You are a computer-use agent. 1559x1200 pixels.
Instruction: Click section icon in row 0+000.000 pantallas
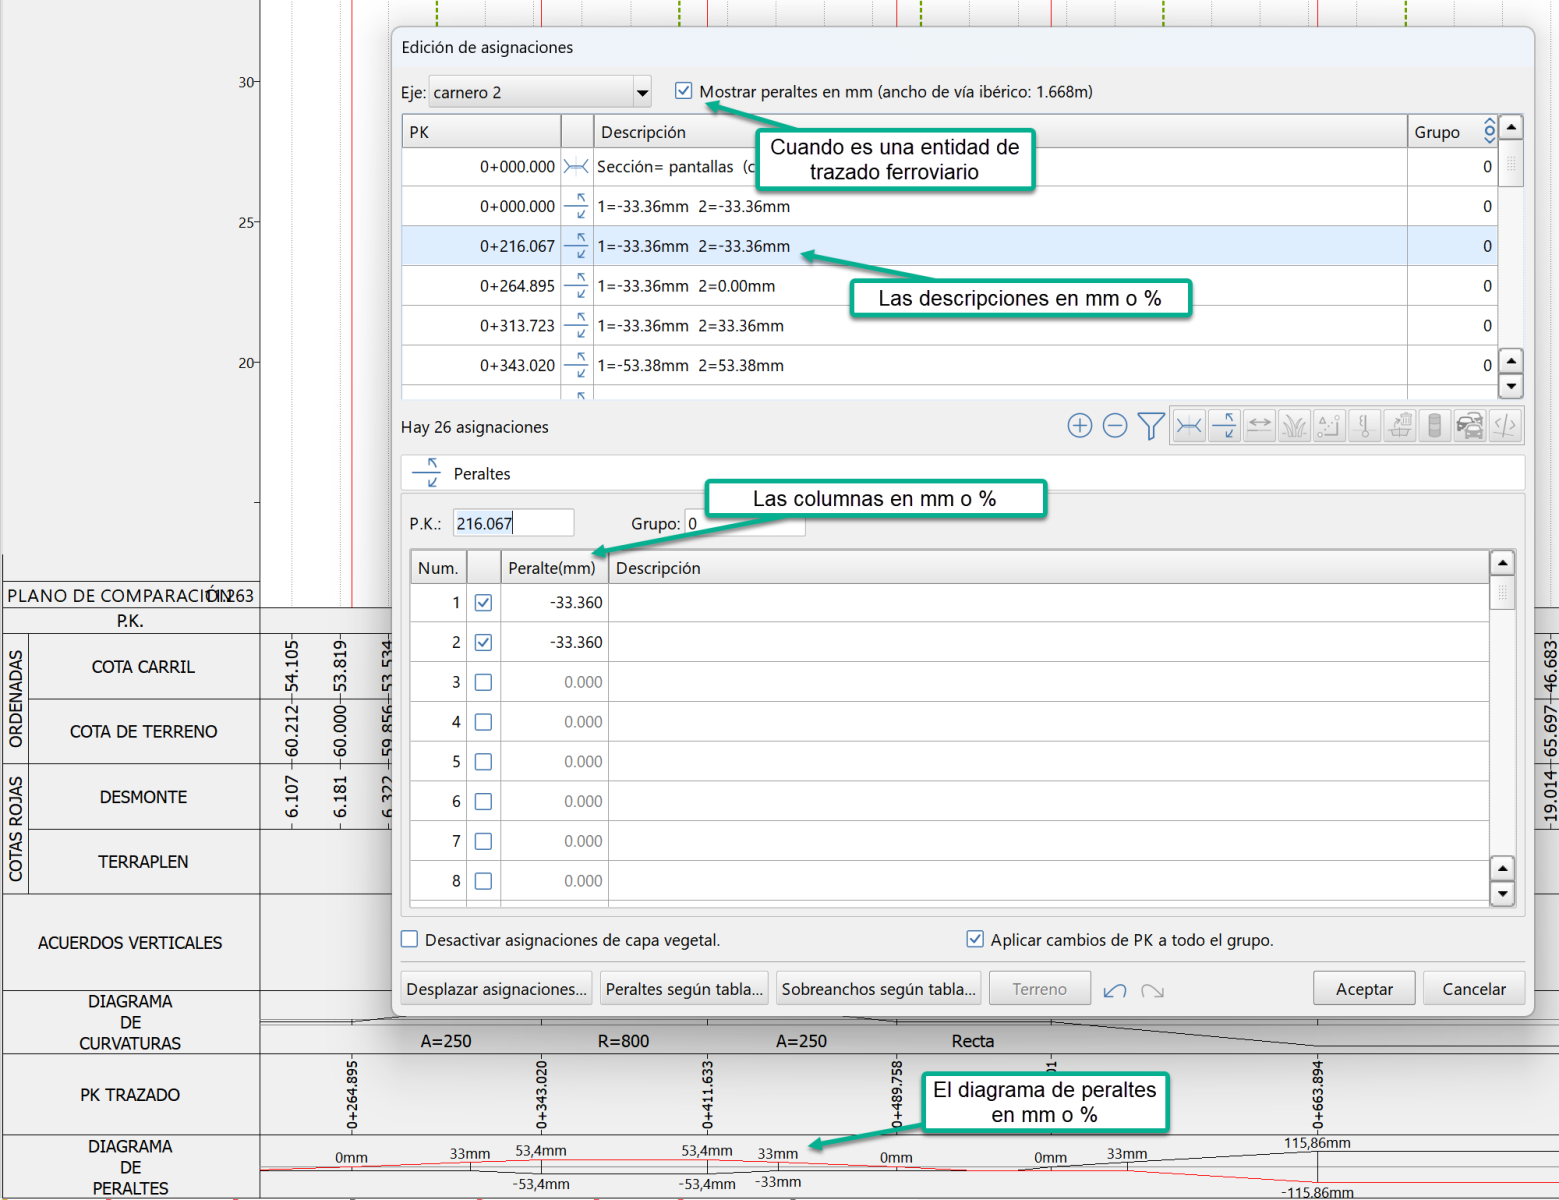point(576,167)
